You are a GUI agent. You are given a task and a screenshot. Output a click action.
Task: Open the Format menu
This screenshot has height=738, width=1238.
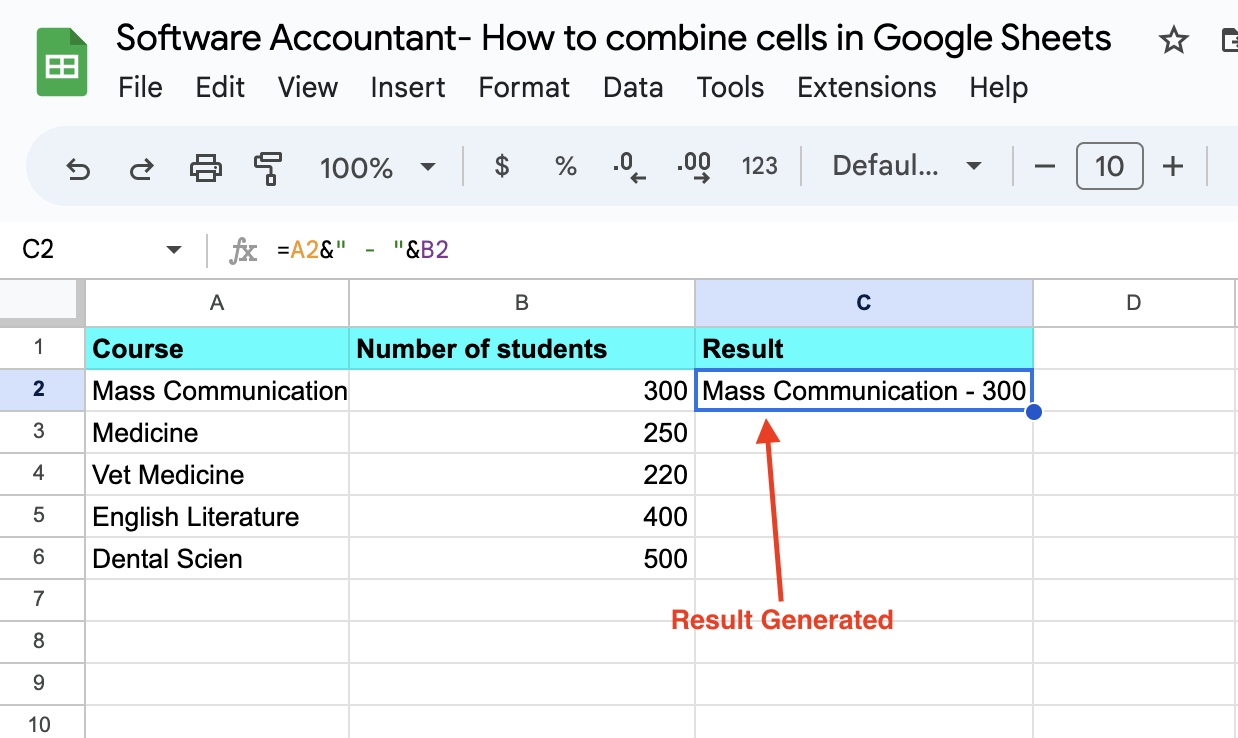tap(524, 87)
